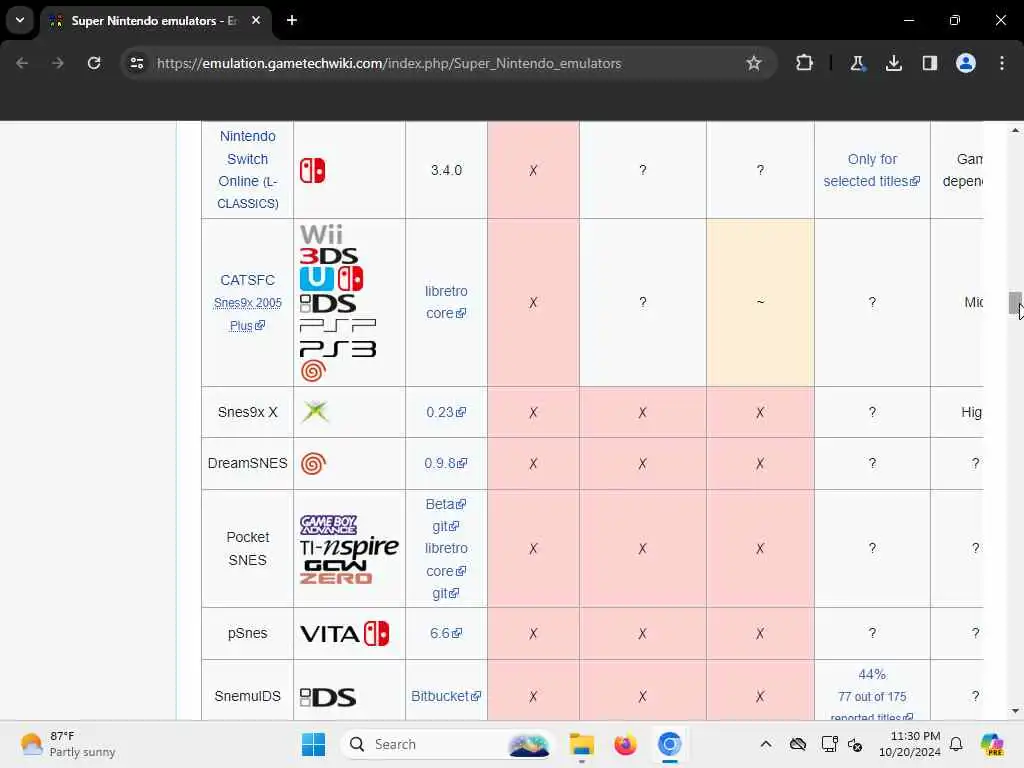This screenshot has width=1024, height=768.
Task: Open the libretro core link in CATSFC row
Action: click(446, 302)
